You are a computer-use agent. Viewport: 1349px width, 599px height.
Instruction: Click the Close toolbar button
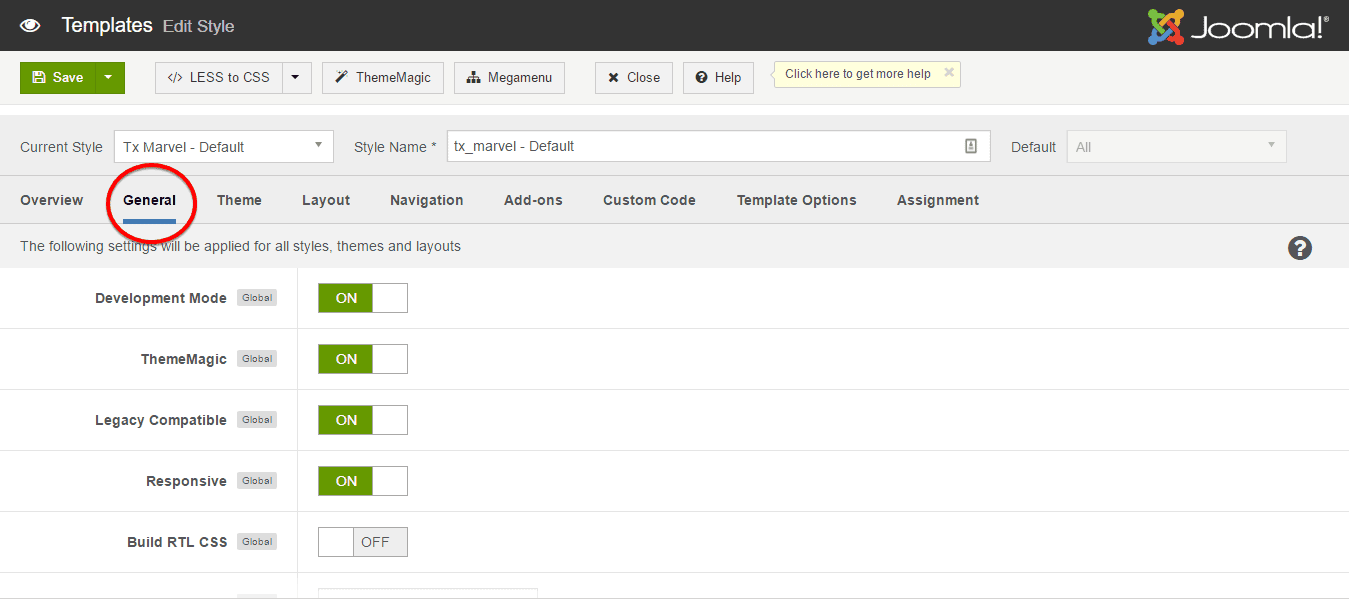pos(634,78)
